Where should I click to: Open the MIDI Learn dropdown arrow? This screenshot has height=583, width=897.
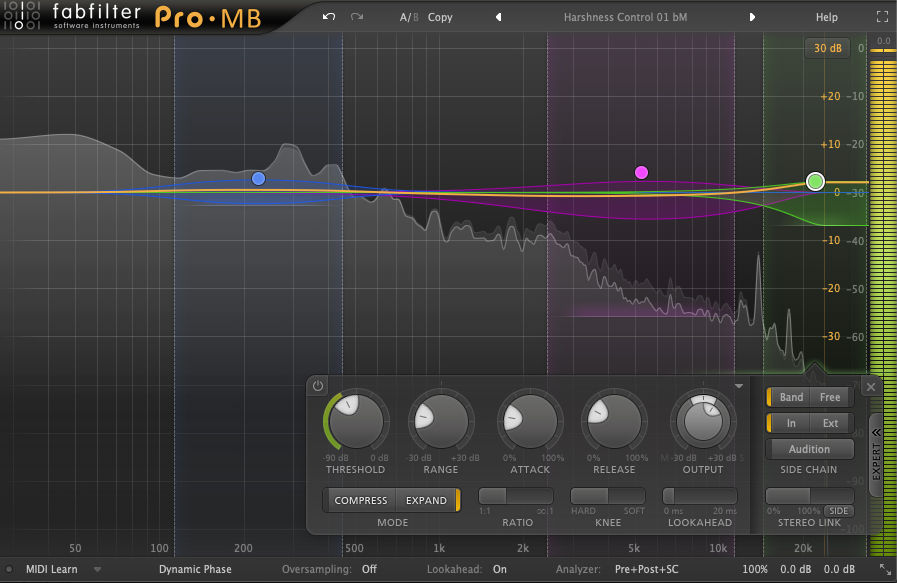pos(97,569)
